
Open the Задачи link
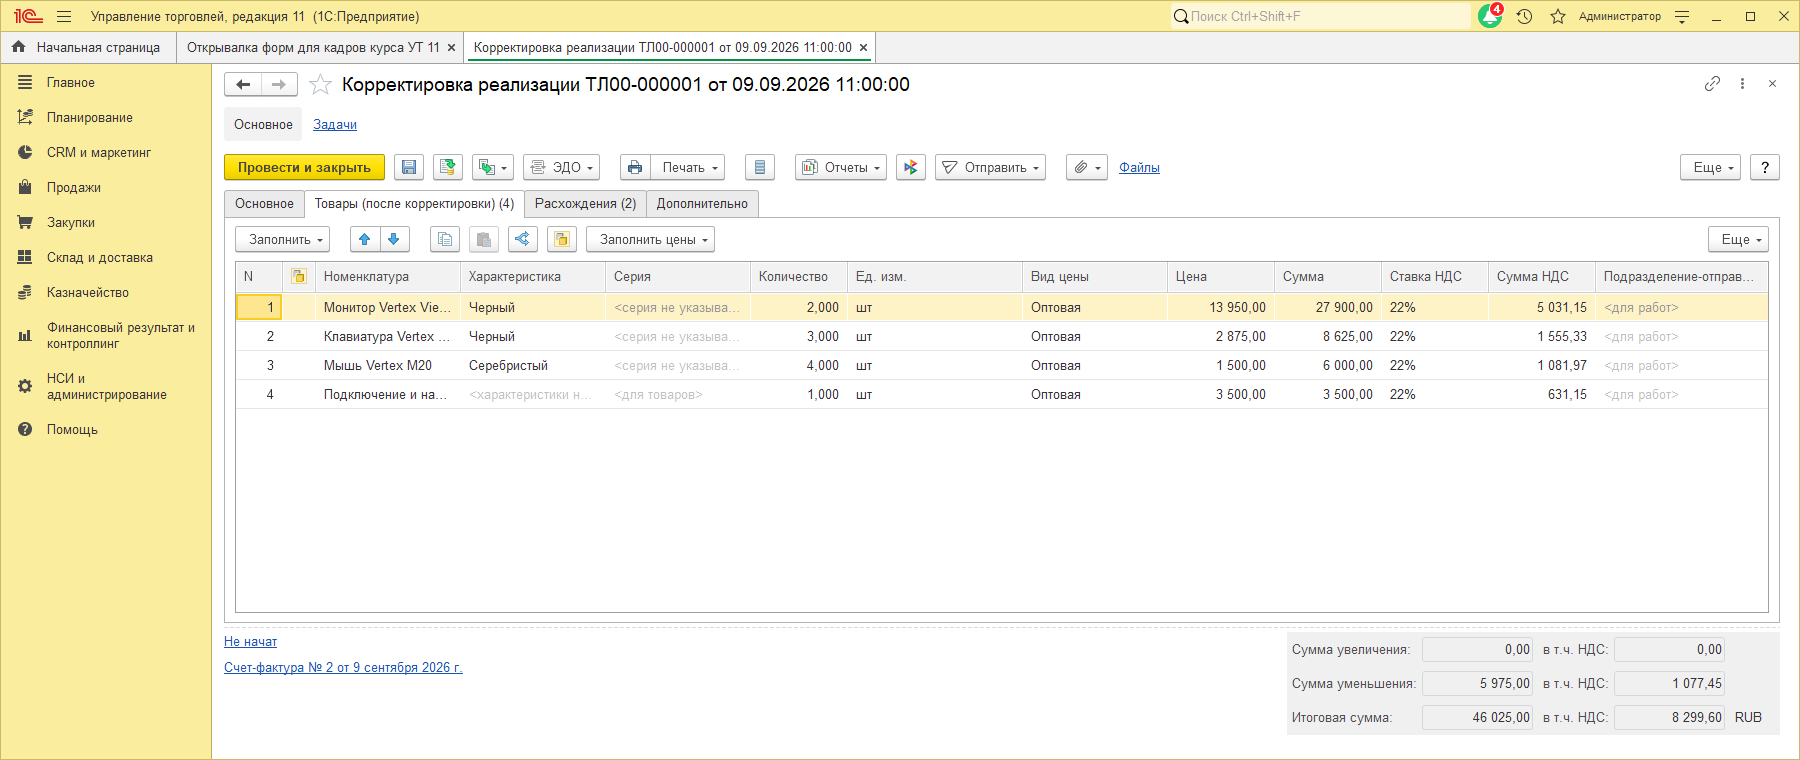click(x=335, y=125)
